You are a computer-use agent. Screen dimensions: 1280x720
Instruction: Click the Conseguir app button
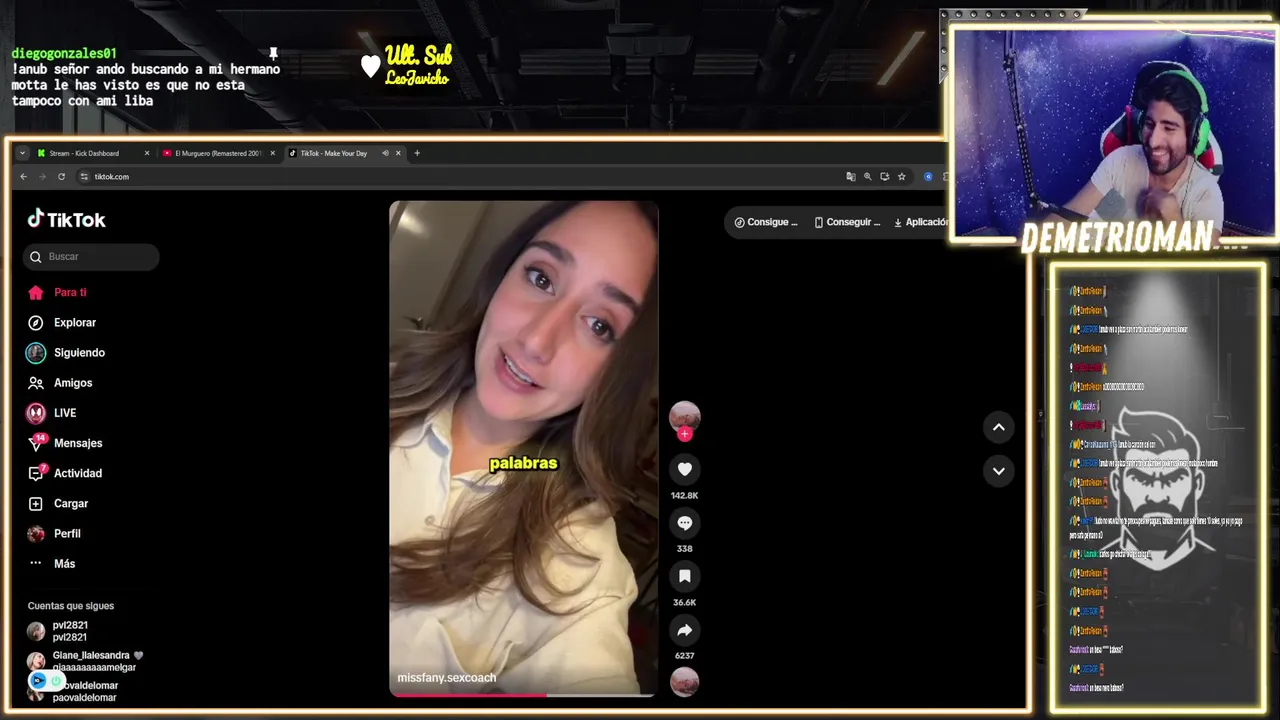pyautogui.click(x=847, y=222)
